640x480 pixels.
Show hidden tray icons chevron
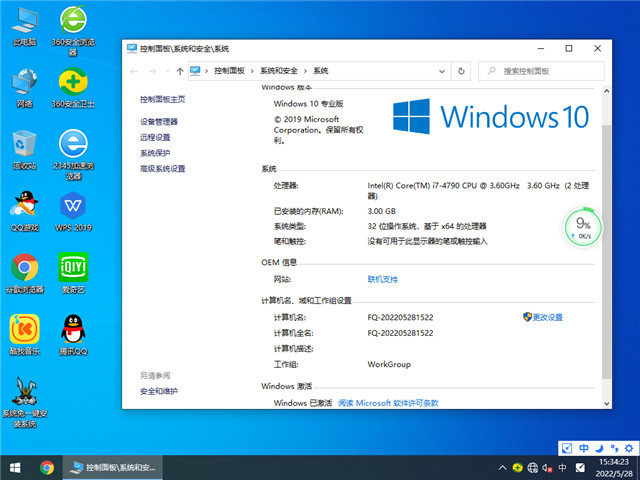502,468
